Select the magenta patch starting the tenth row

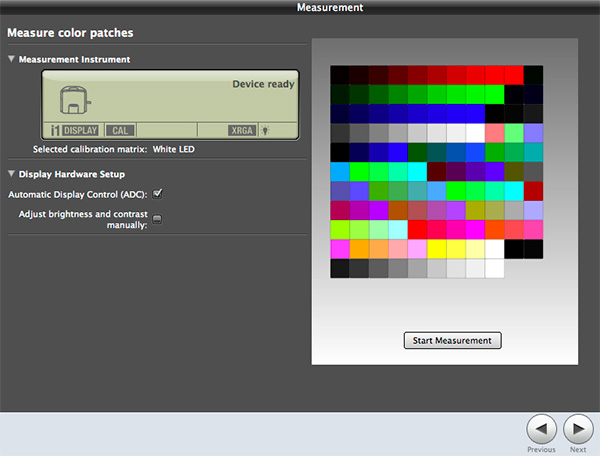point(340,248)
